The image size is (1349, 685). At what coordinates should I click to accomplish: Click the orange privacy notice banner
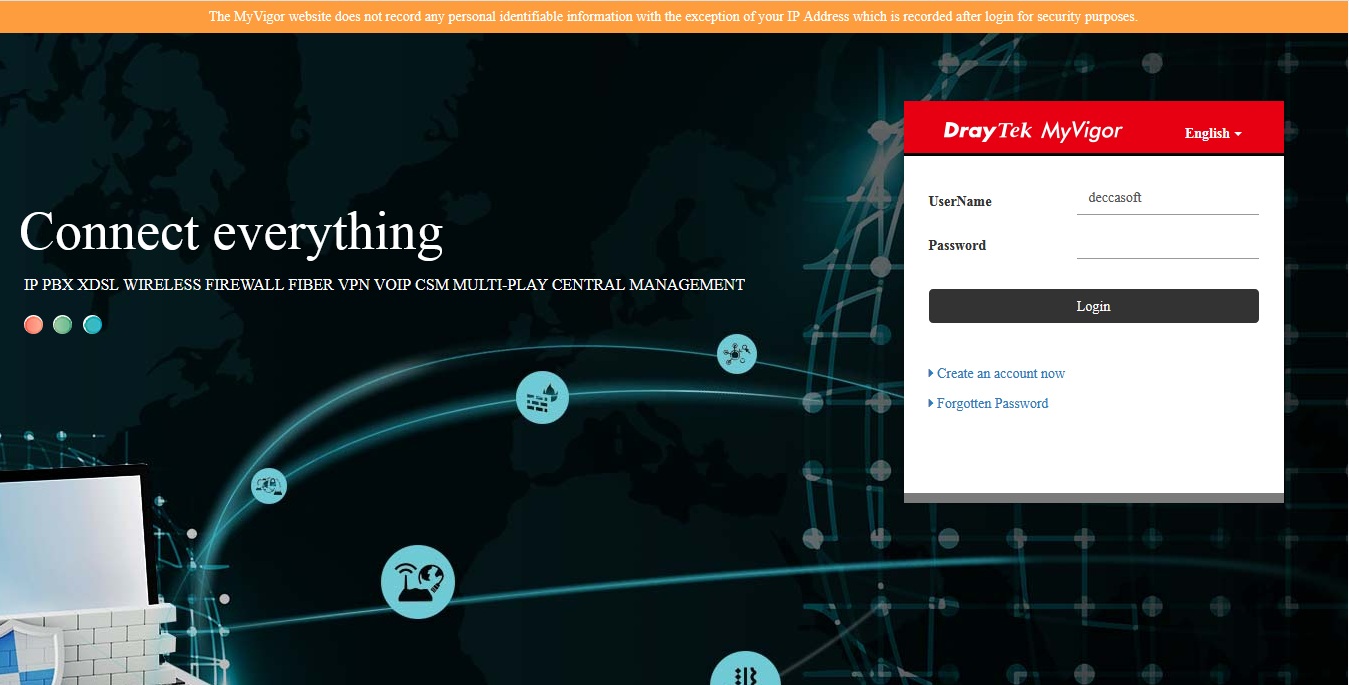coord(674,16)
